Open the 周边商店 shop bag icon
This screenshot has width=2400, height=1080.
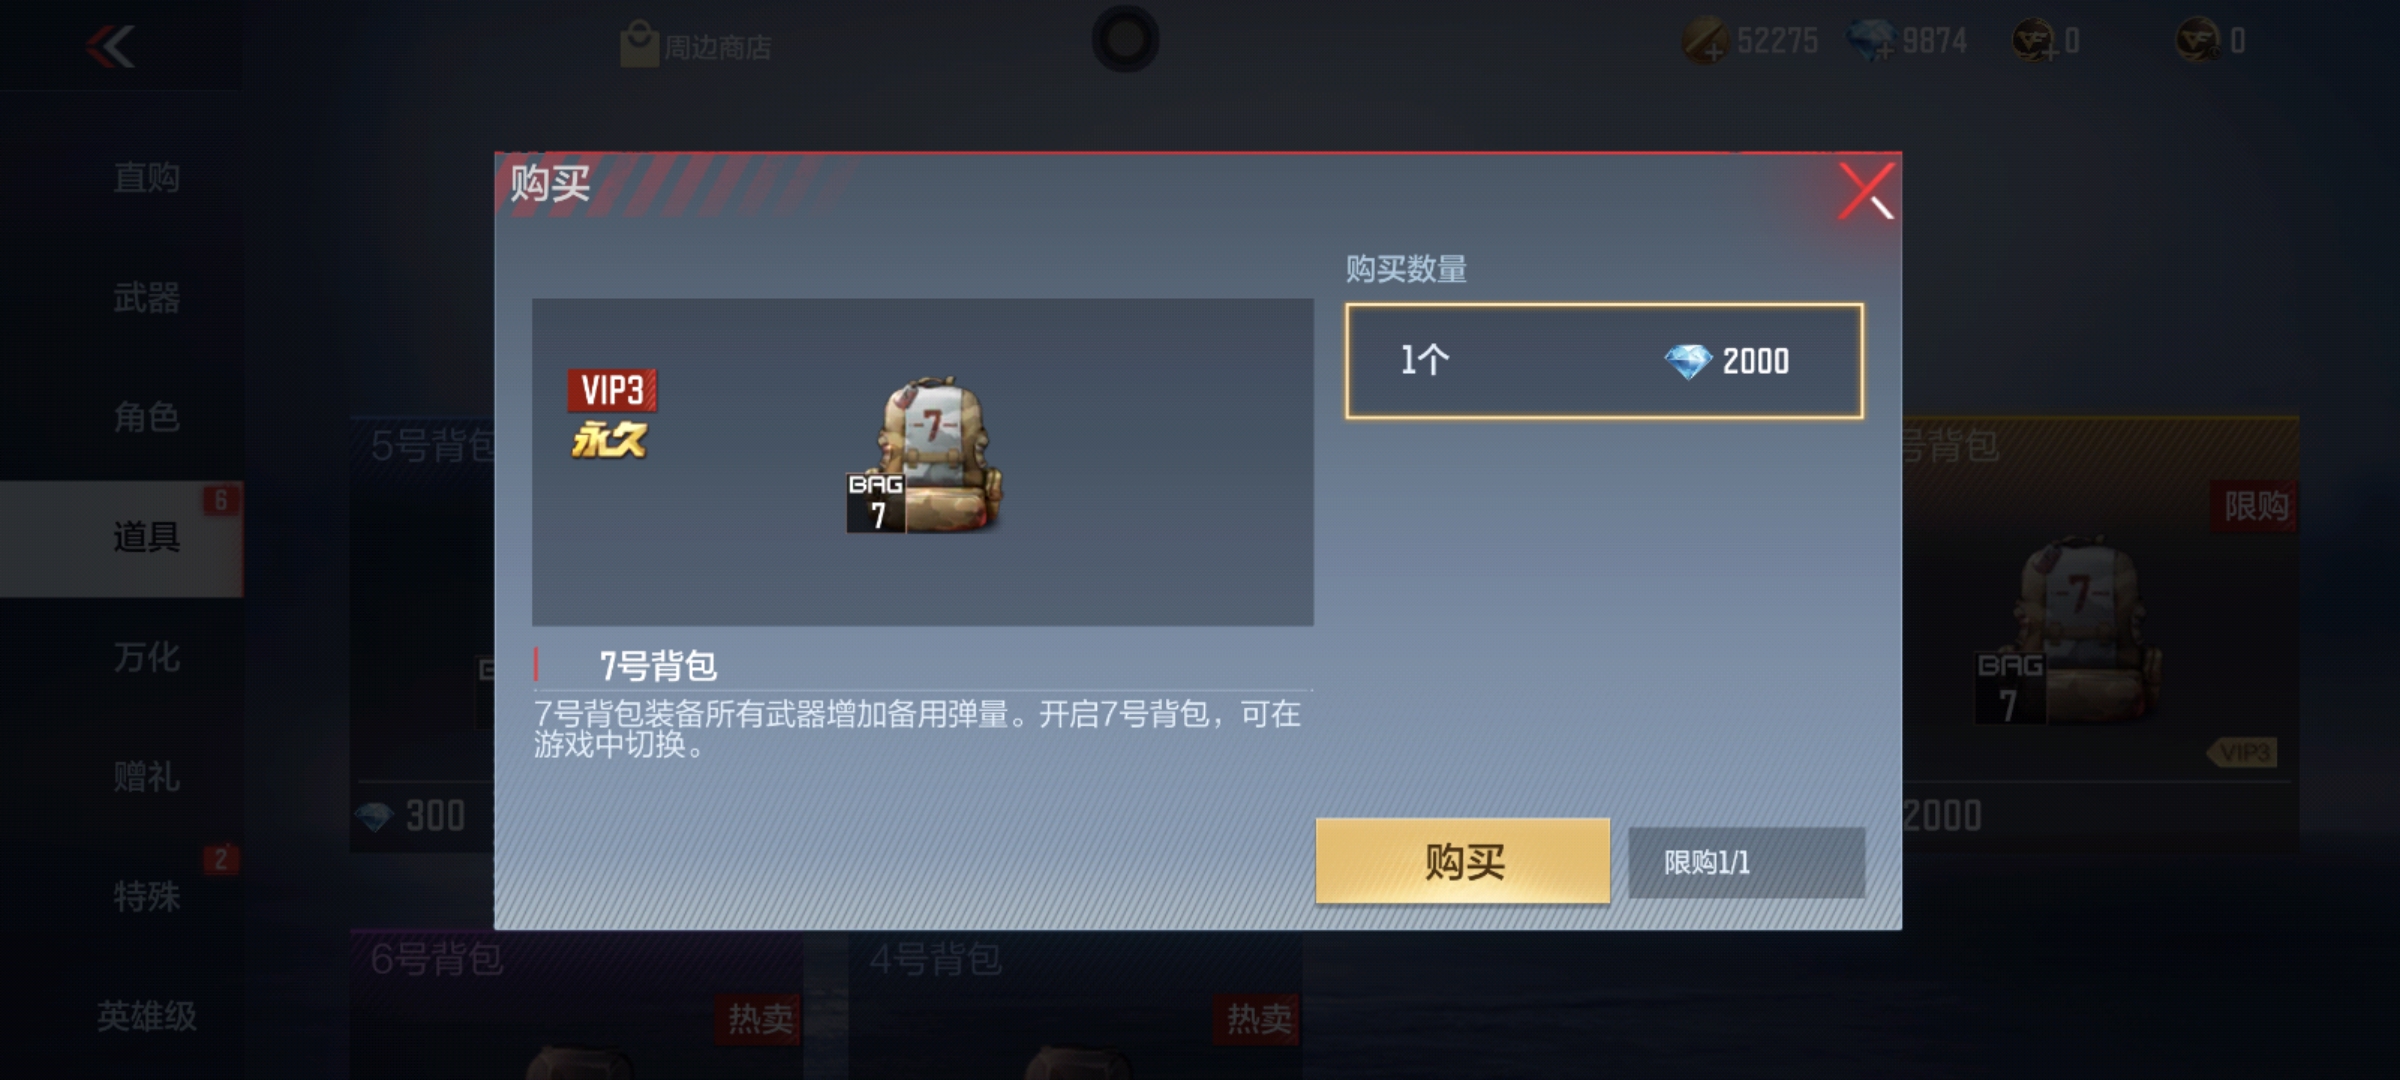(x=638, y=45)
